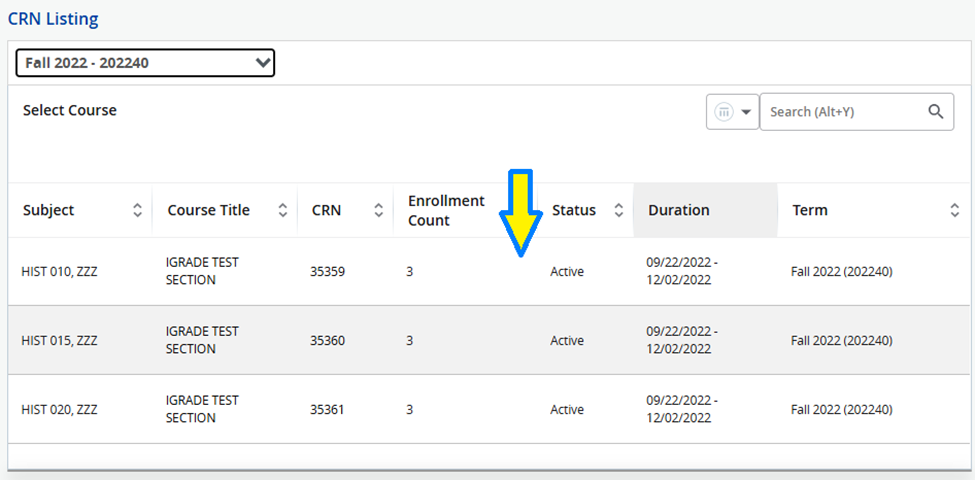Click the search magnifier icon

936,111
